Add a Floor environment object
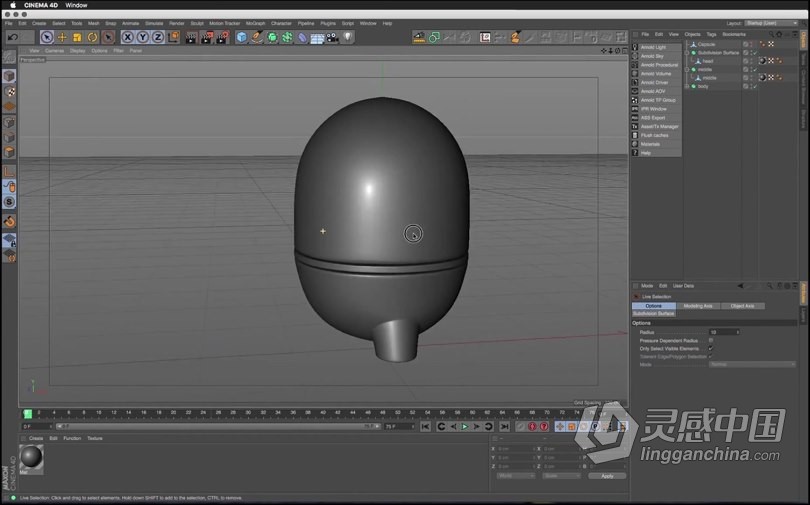 tap(317, 37)
